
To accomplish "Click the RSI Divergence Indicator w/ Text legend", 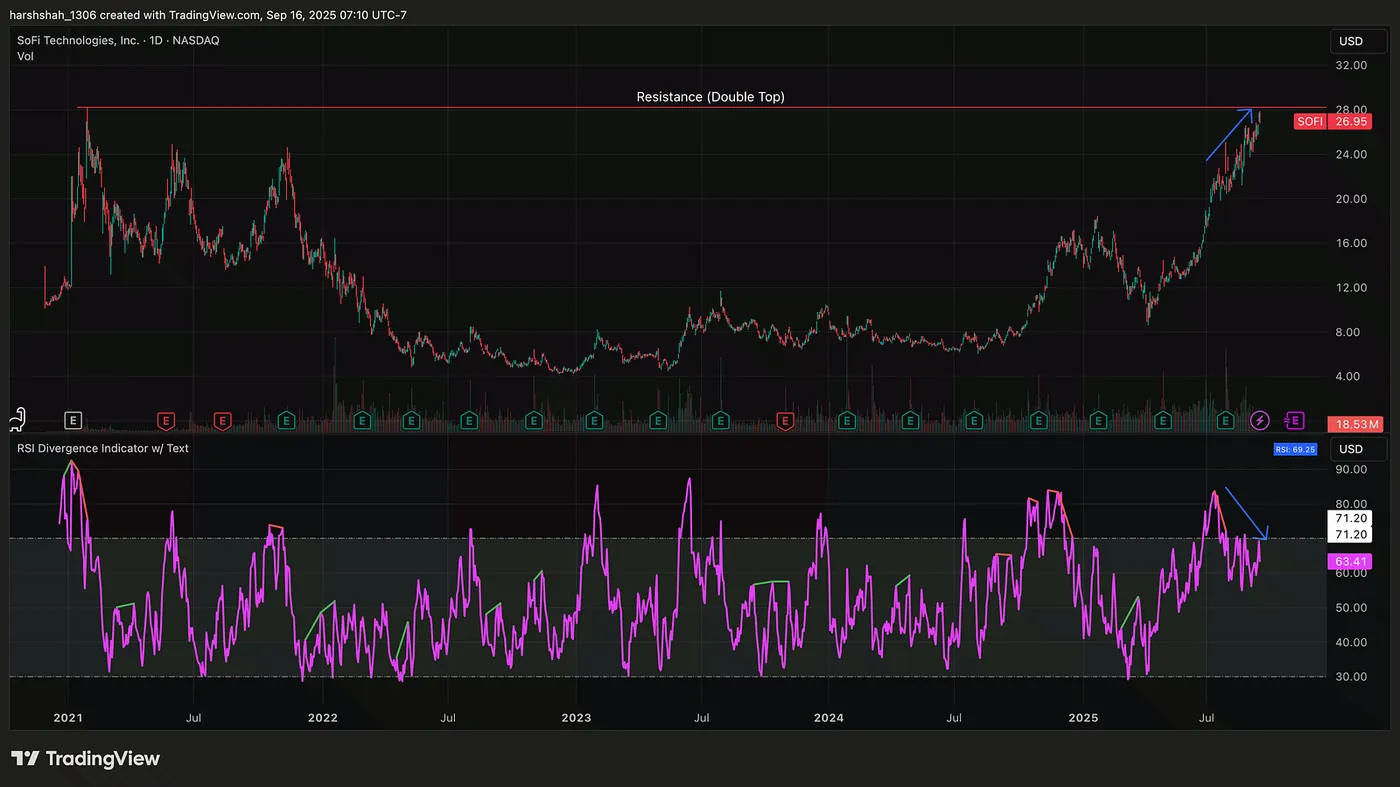I will (103, 448).
